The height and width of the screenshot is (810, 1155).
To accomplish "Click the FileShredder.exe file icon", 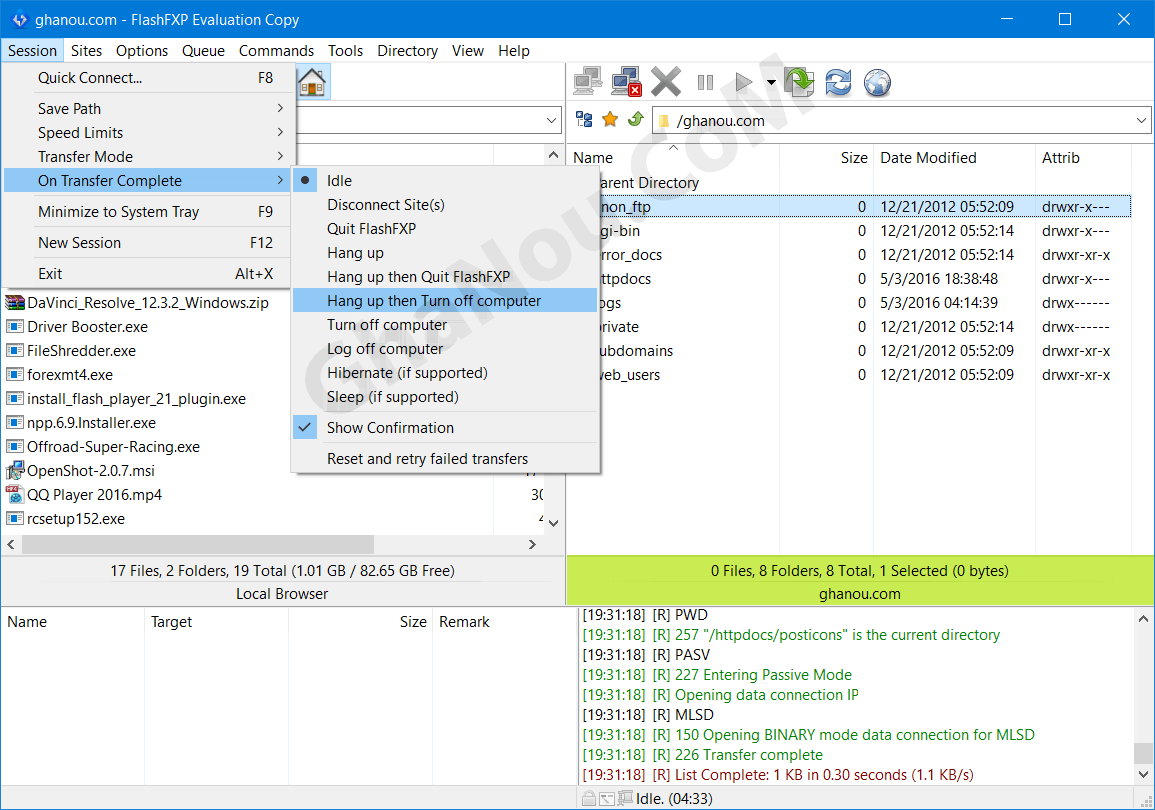I will 15,351.
